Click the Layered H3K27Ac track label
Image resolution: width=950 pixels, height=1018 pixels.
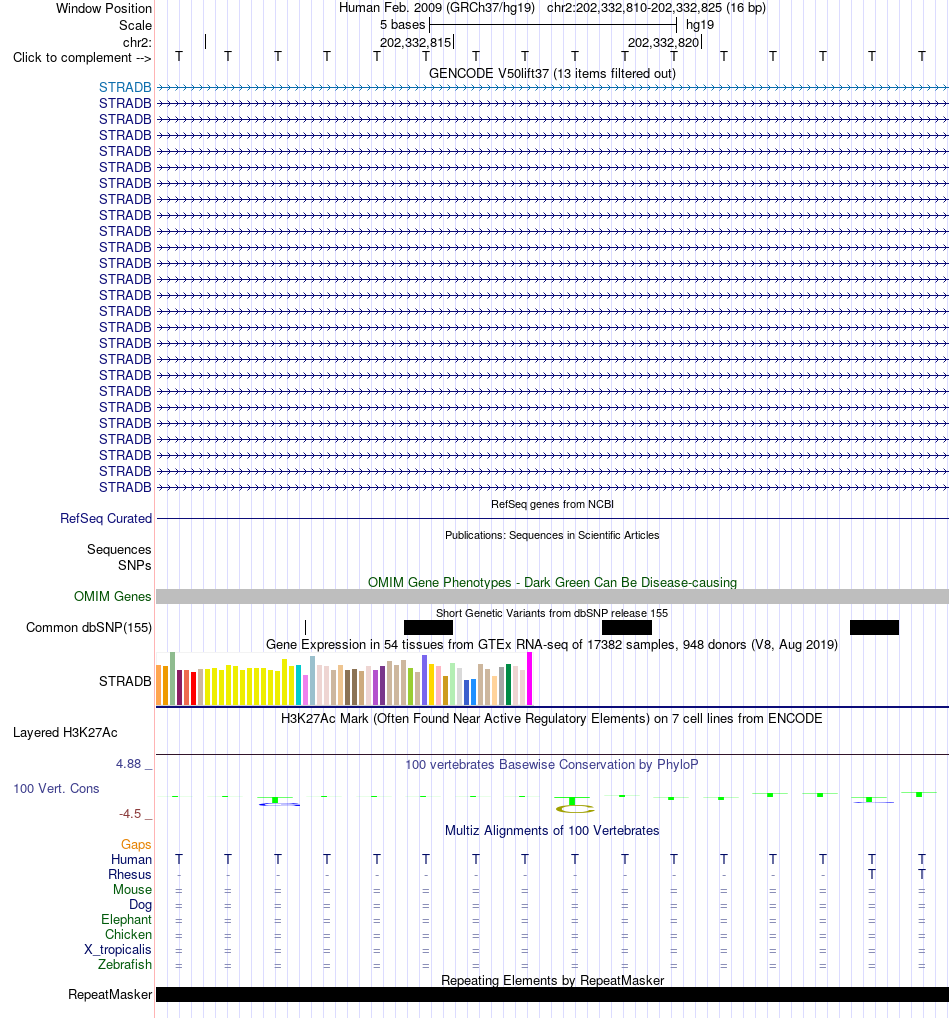tap(65, 732)
